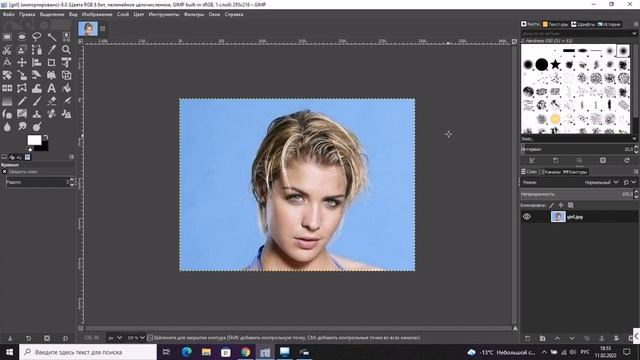Image resolution: width=640 pixels, height=360 pixels.
Task: Select the Rectangle Select tool
Action: 7,37
